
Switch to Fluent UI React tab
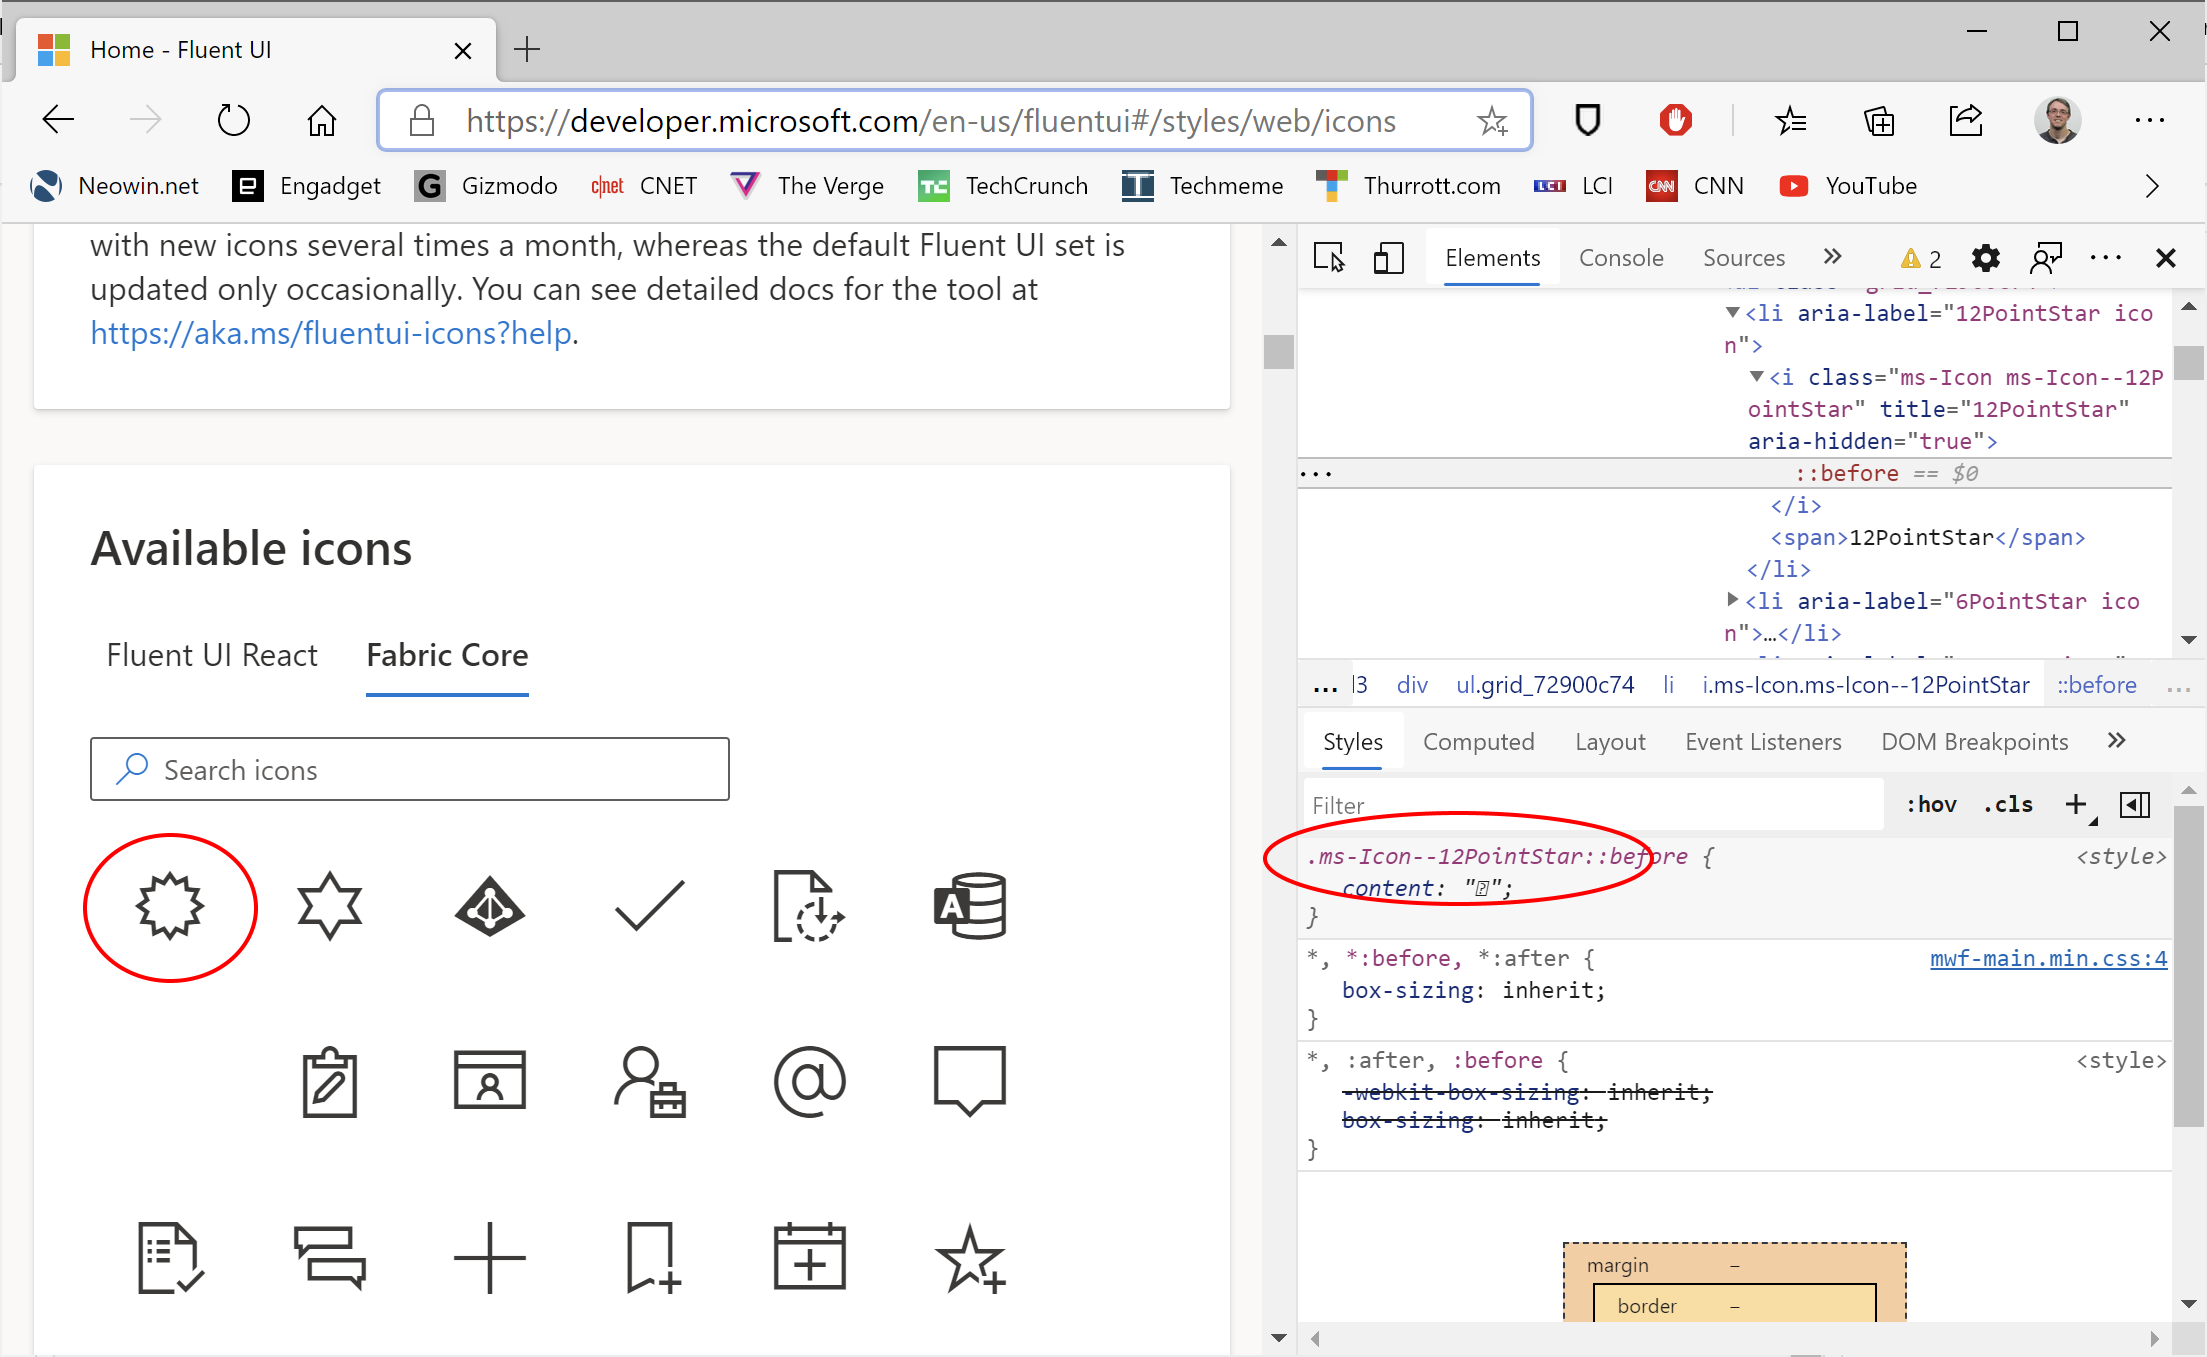212,655
